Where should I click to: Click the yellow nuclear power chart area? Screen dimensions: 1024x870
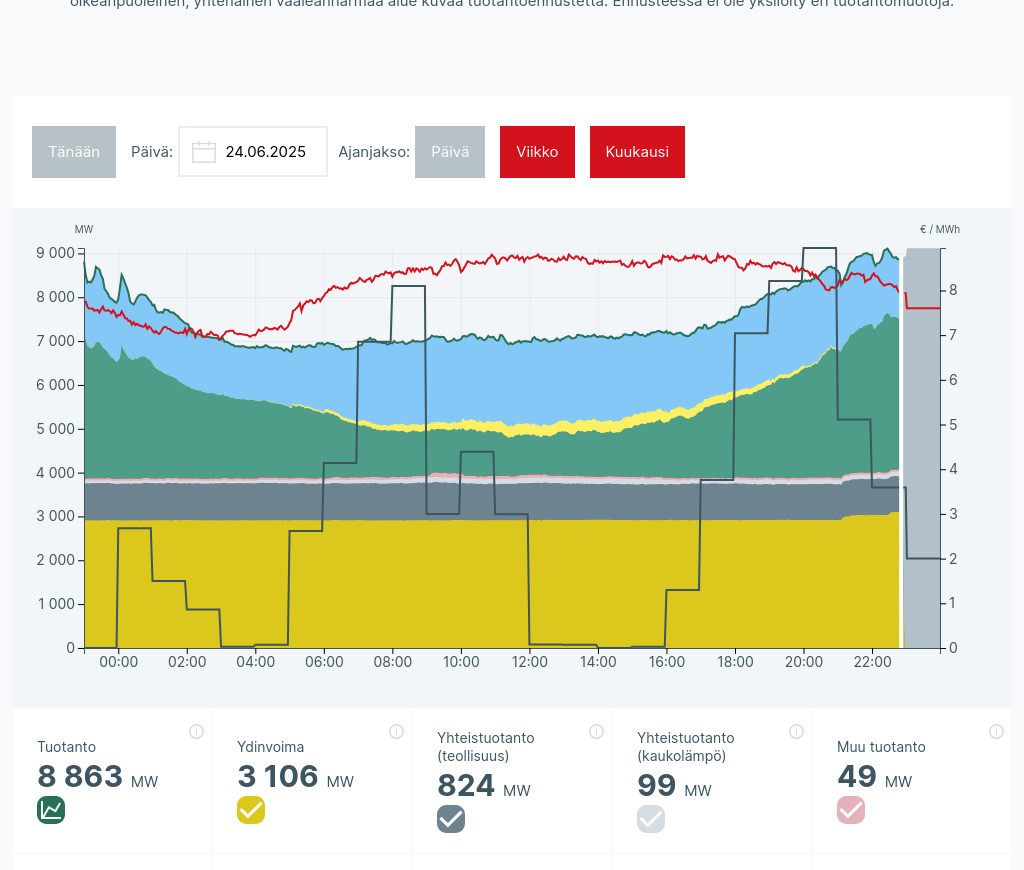(400, 590)
